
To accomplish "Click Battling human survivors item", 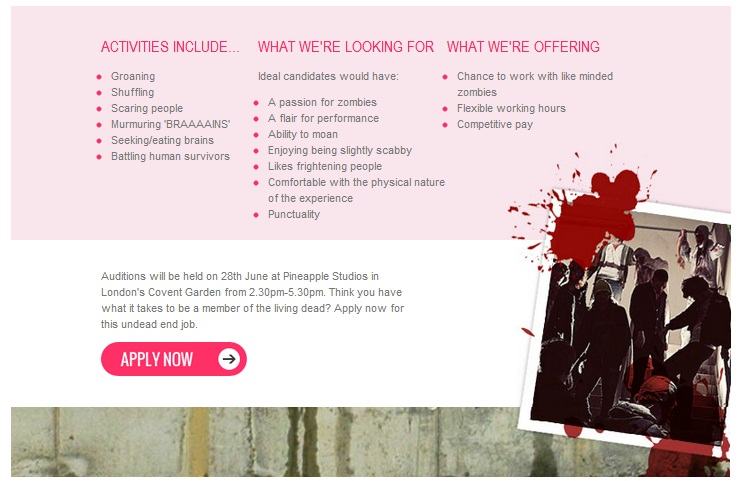I will (170, 156).
